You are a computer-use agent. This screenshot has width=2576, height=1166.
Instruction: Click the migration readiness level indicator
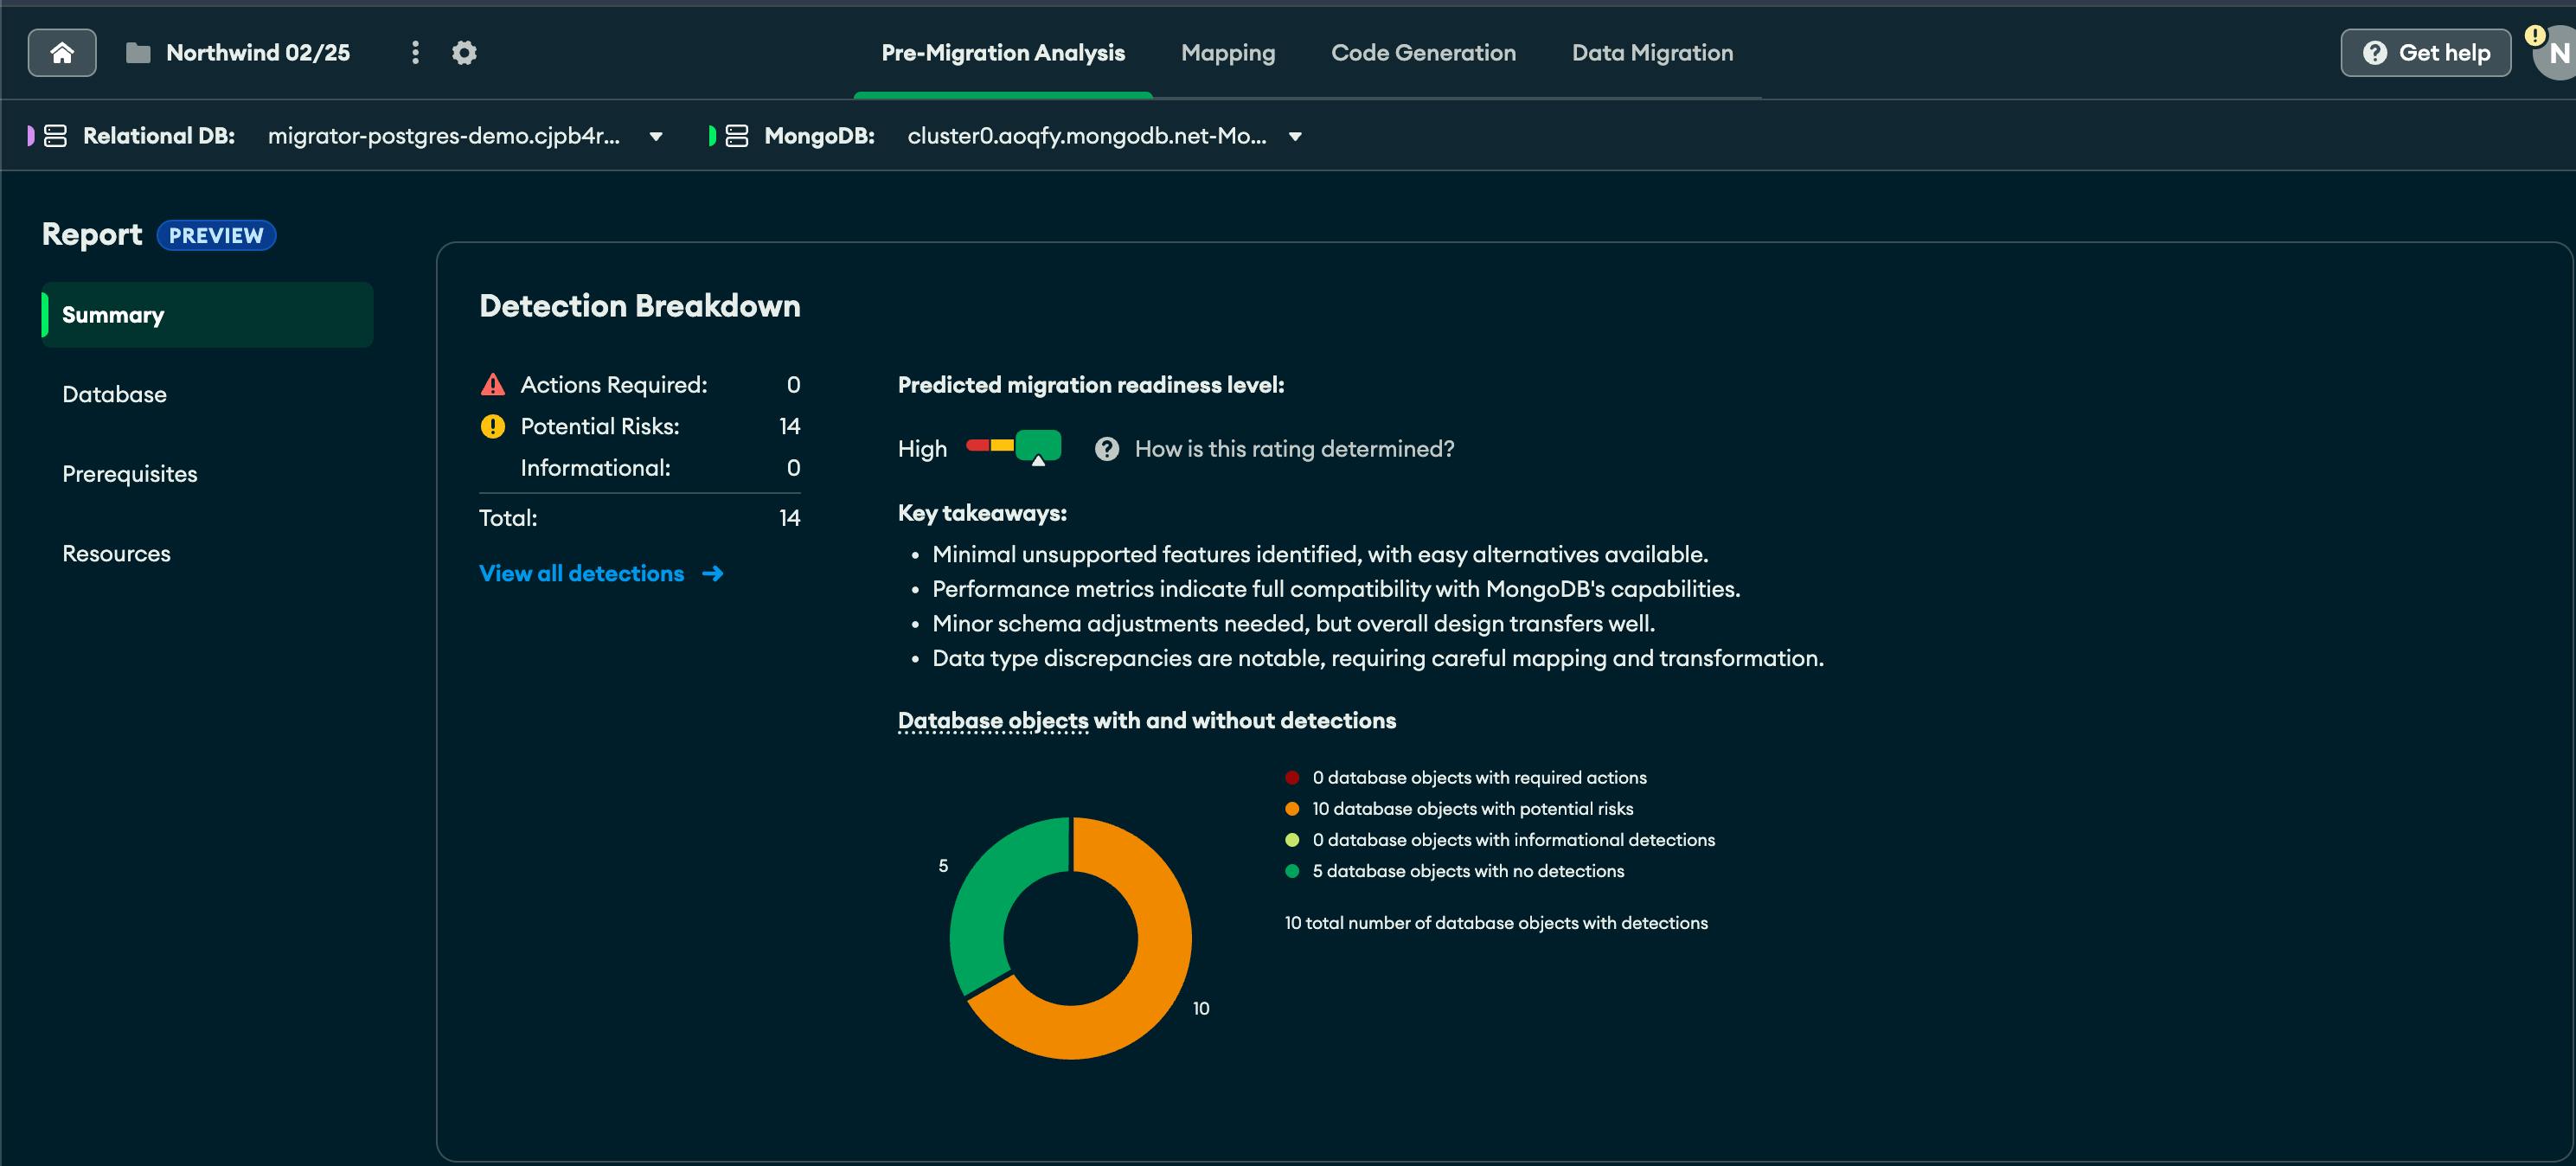tap(1013, 446)
